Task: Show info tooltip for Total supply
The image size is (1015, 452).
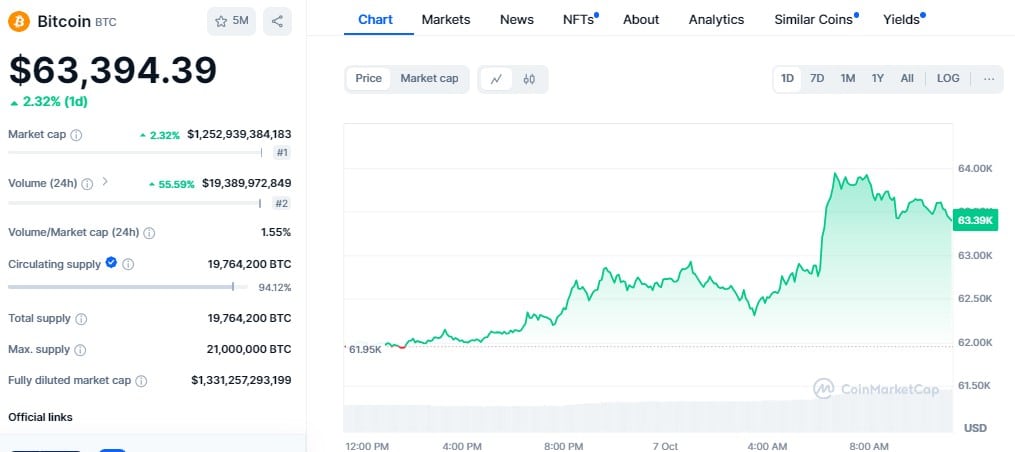Action: point(81,319)
